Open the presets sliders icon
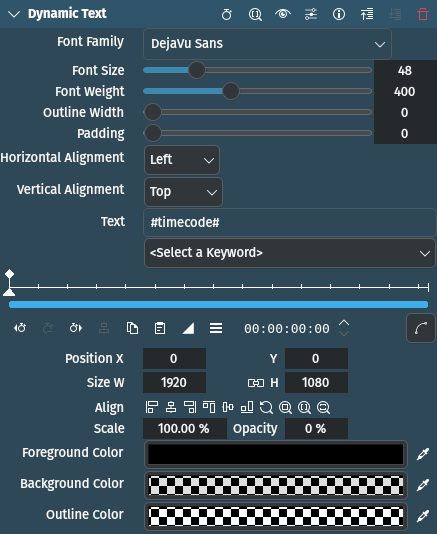This screenshot has height=534, width=437. point(311,14)
